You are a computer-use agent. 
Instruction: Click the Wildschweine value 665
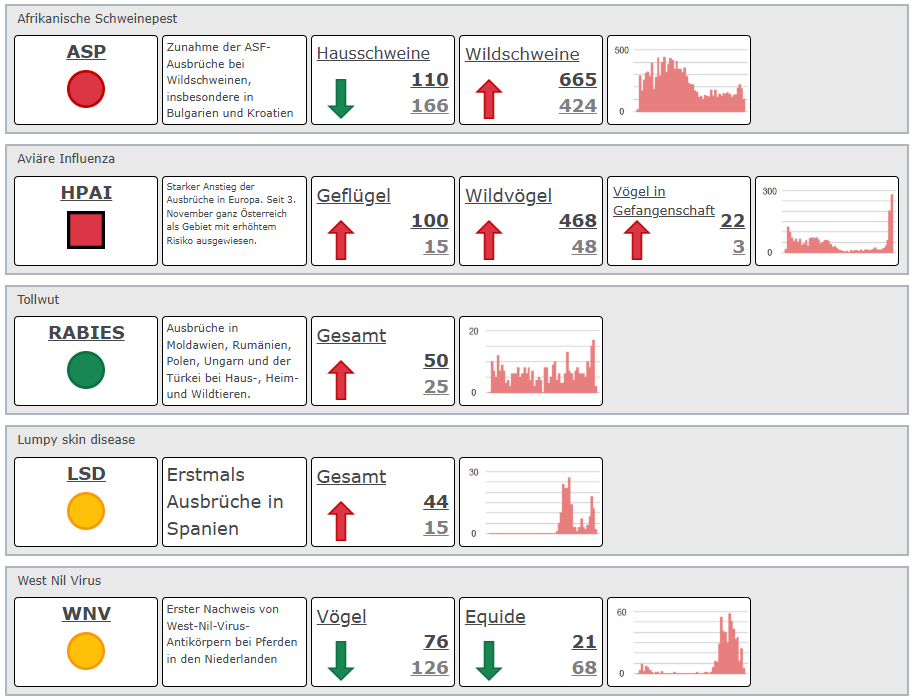[578, 80]
